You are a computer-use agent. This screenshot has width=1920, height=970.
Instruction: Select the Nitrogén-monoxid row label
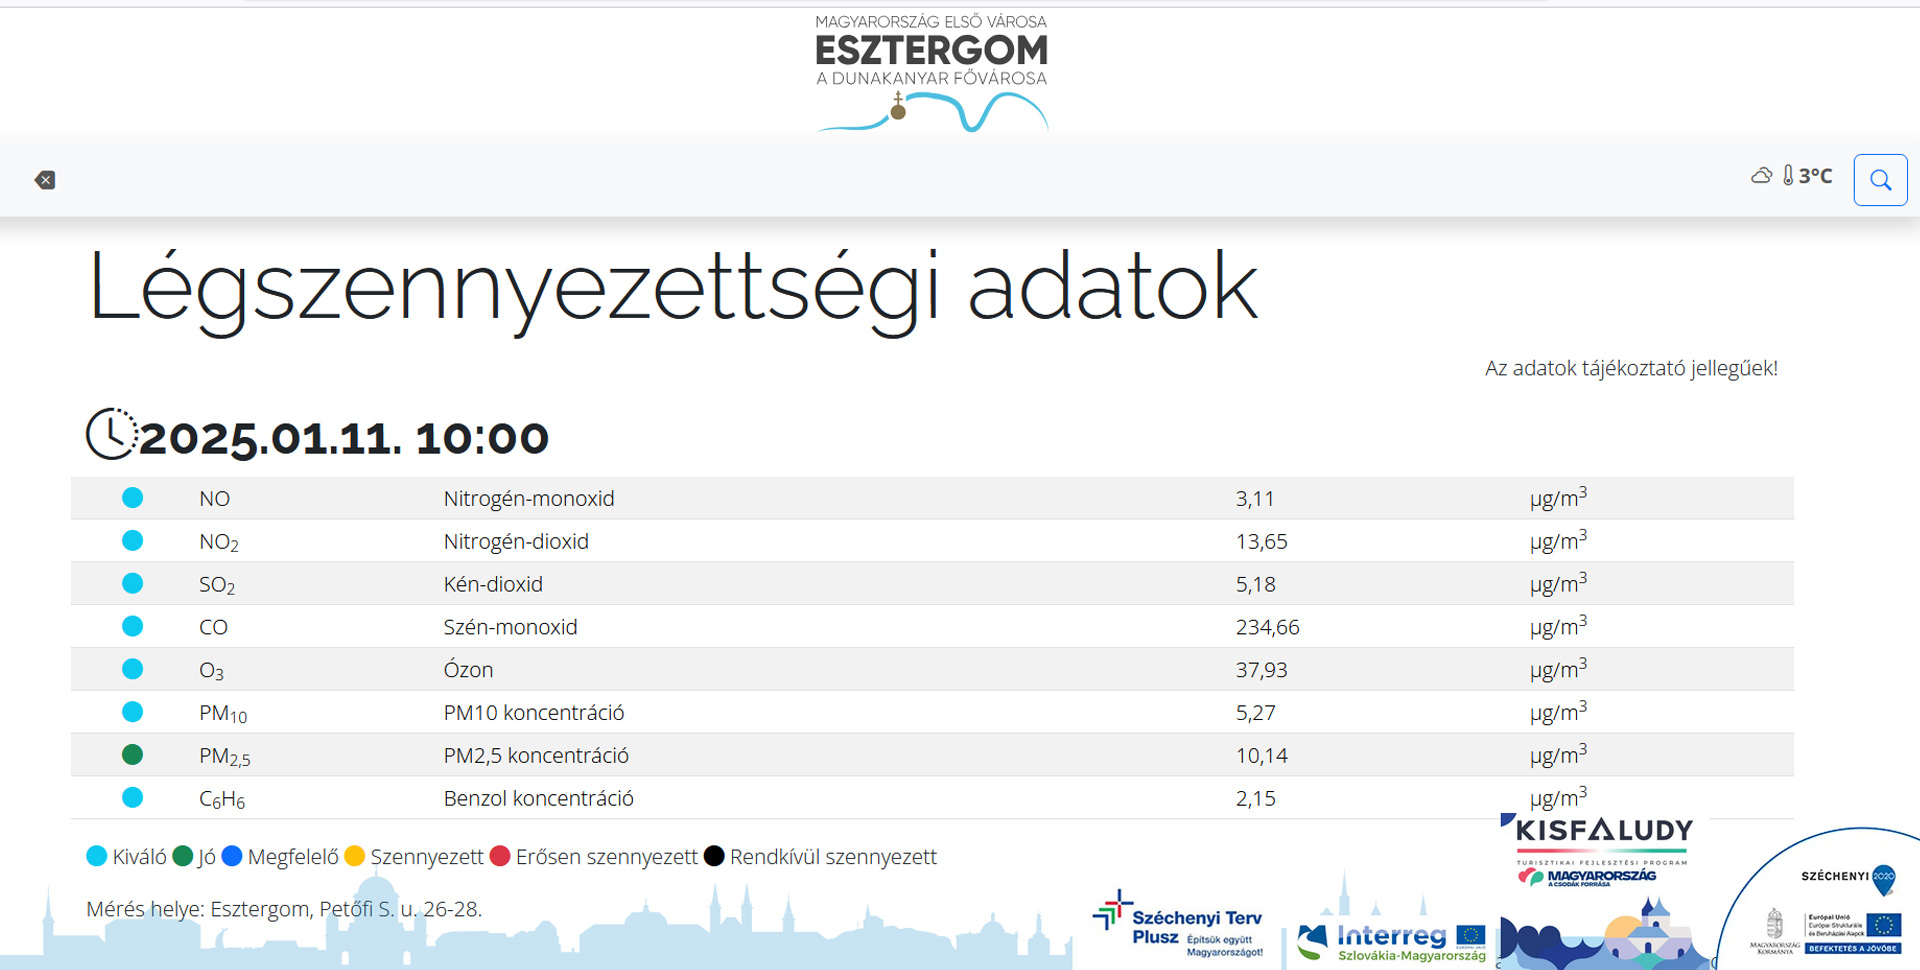click(529, 498)
